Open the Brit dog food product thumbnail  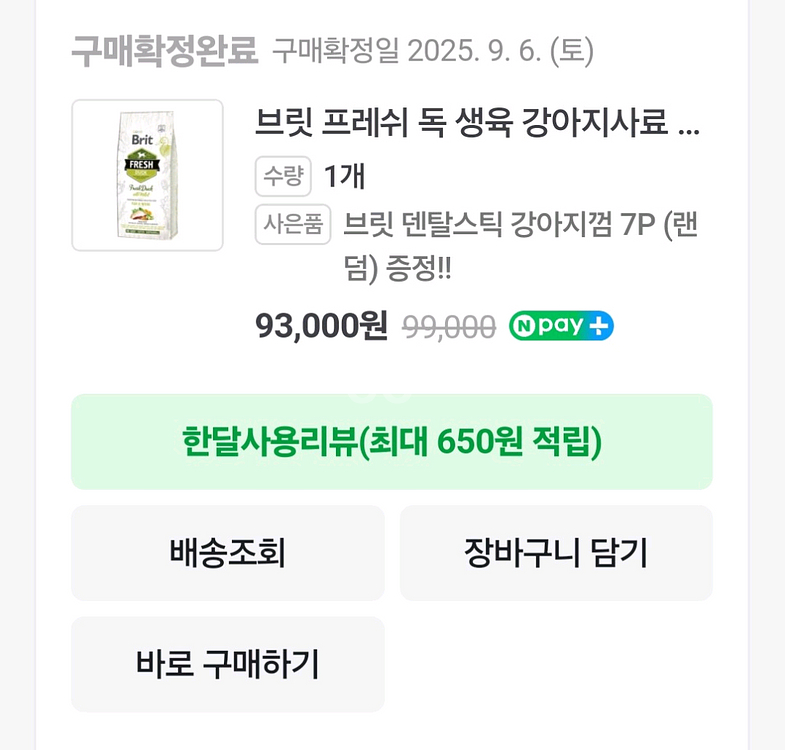[147, 175]
